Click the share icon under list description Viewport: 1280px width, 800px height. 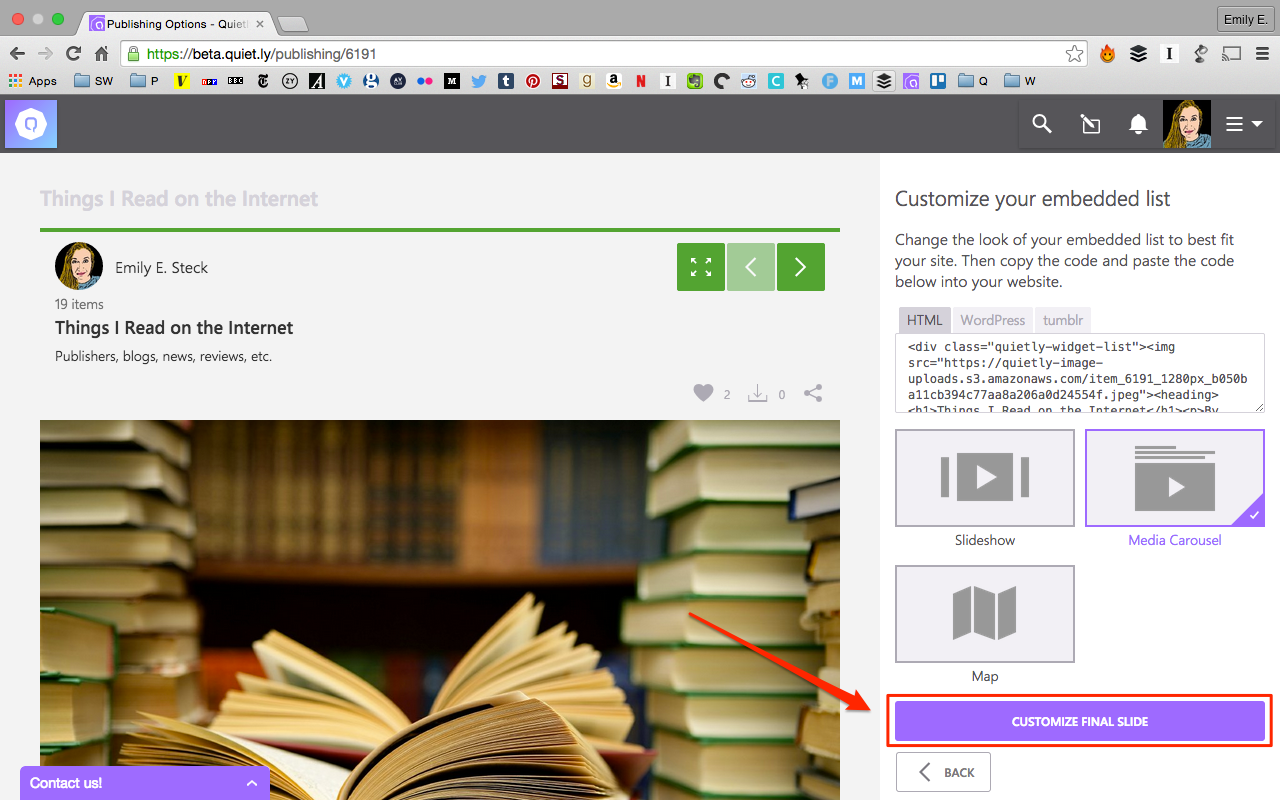(813, 393)
